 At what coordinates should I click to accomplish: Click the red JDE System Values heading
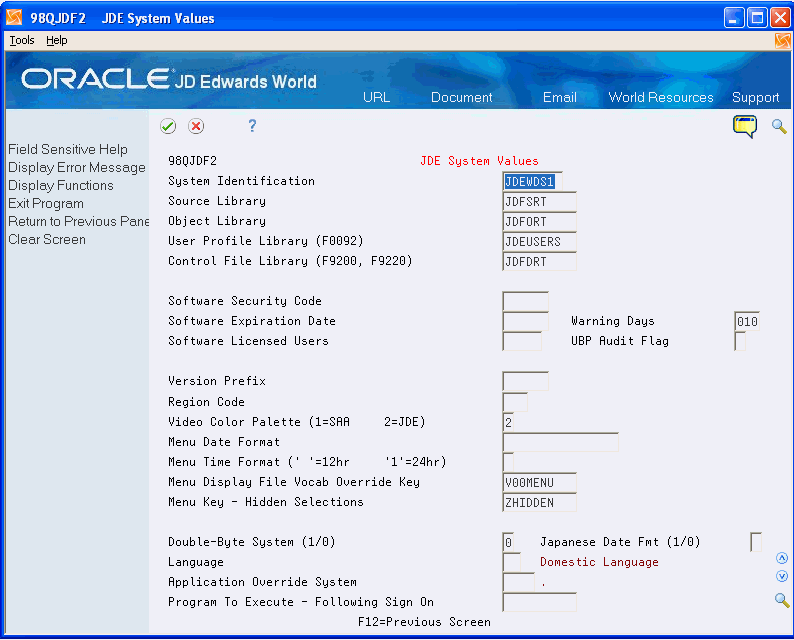tap(479, 161)
